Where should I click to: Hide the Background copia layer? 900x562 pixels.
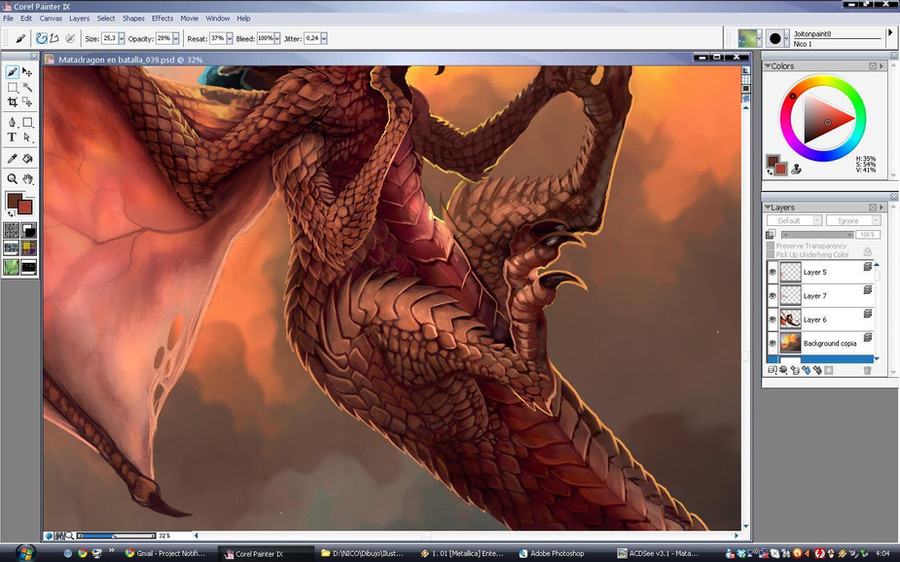click(x=773, y=343)
